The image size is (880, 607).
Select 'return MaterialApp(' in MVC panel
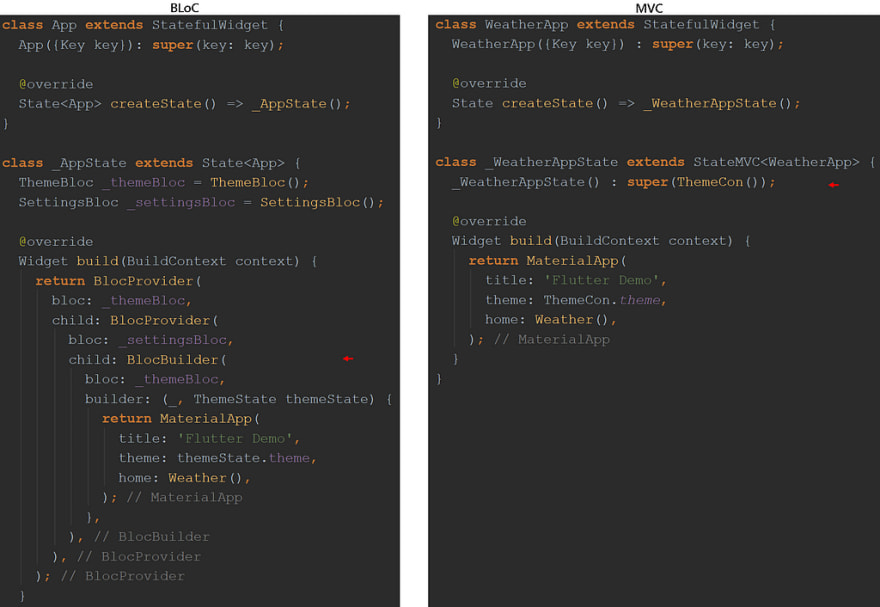548,261
